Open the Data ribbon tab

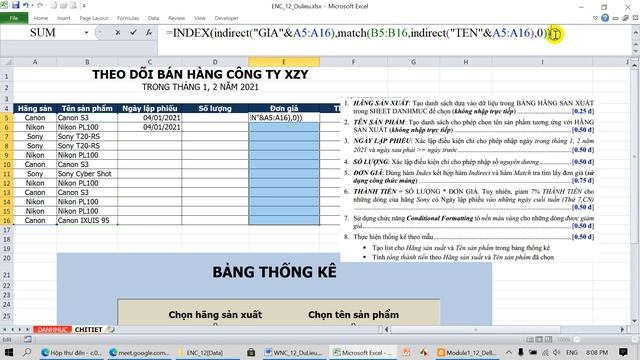pyautogui.click(x=153, y=18)
